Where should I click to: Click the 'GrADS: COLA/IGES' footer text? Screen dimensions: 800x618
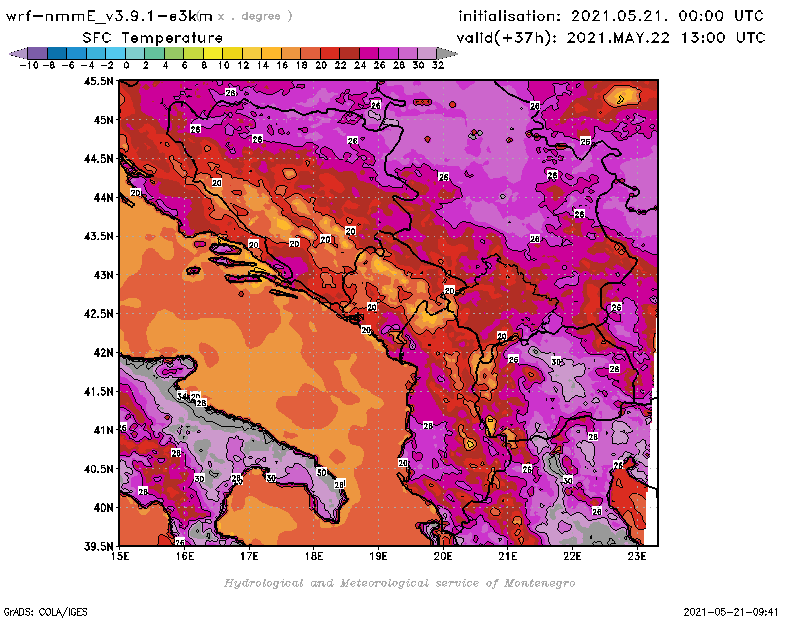(x=45, y=612)
